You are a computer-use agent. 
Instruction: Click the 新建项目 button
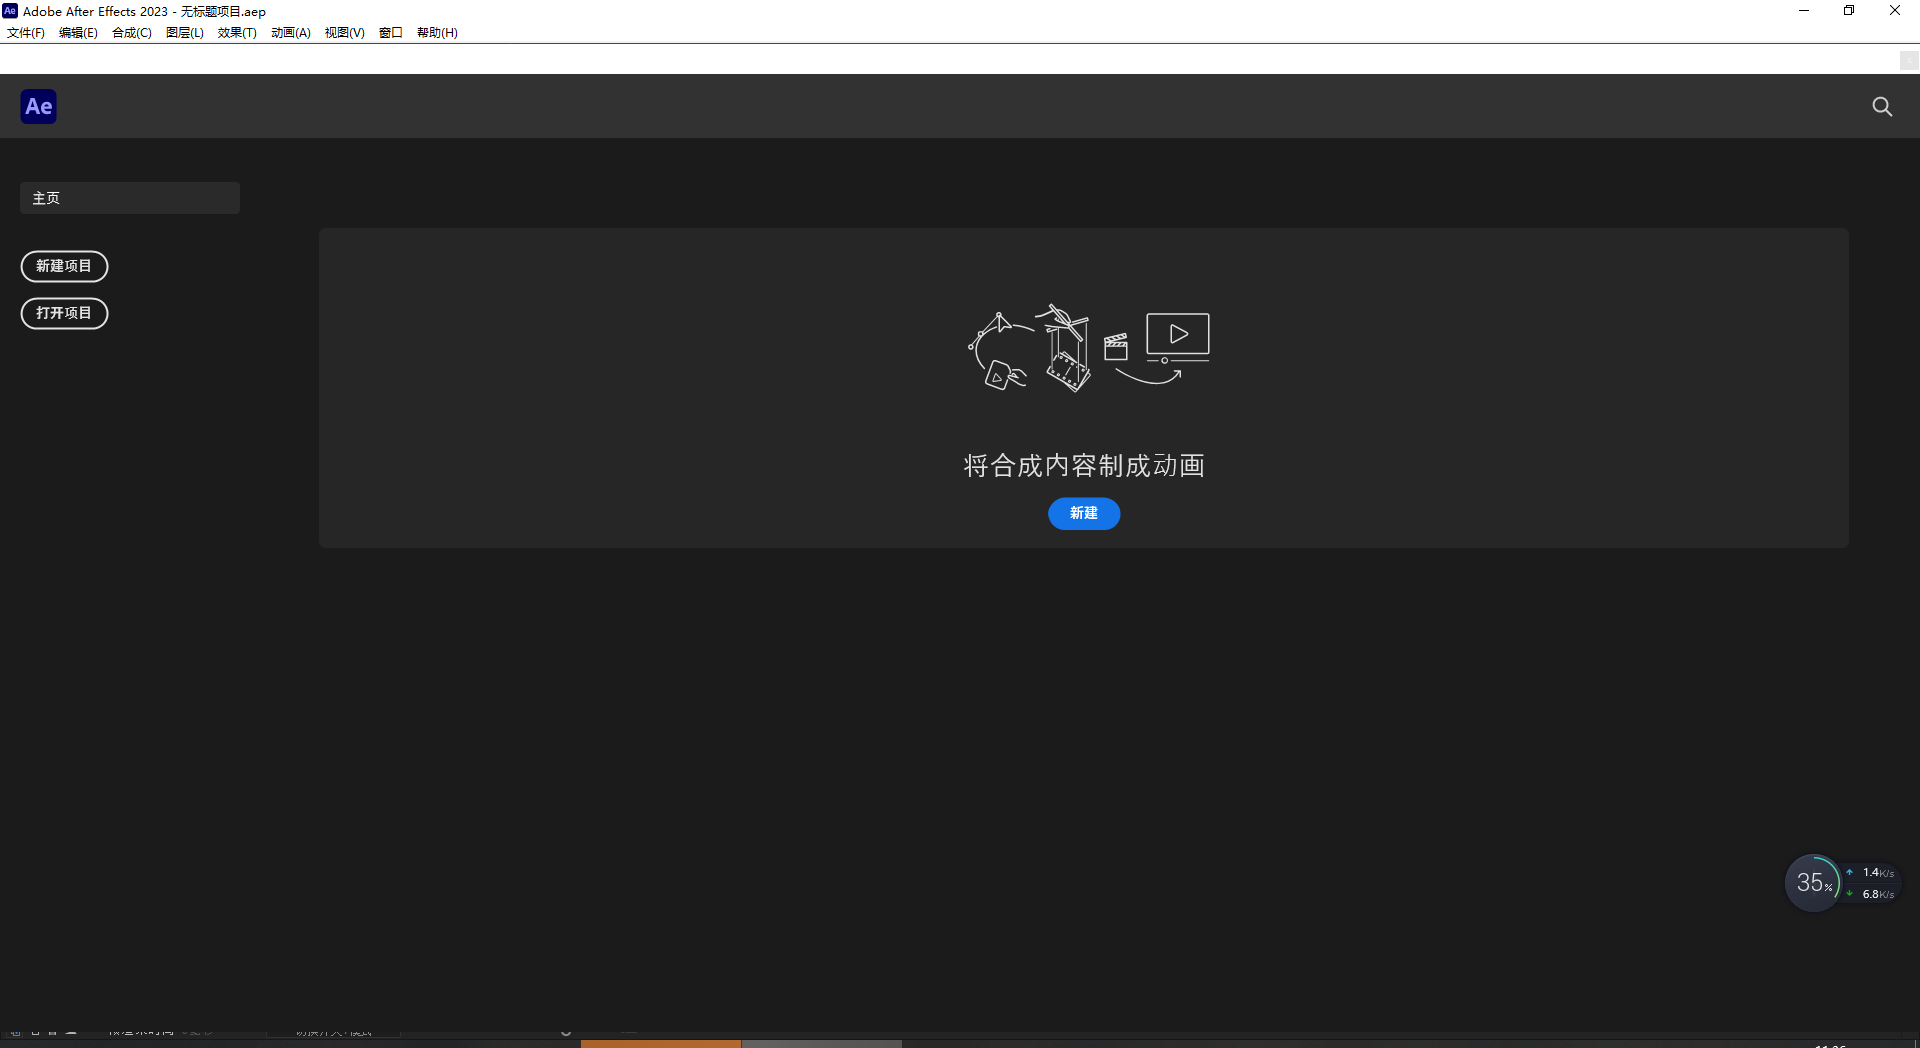64,266
